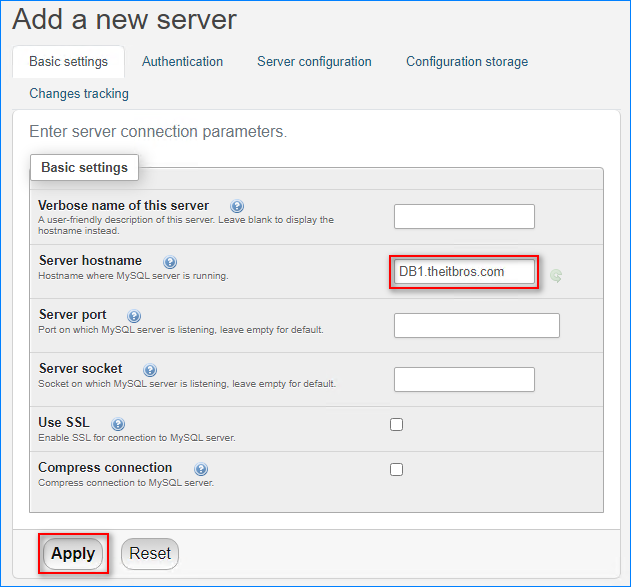Image resolution: width=631 pixels, height=587 pixels.
Task: Click the Server hostname text field
Action: [x=464, y=272]
